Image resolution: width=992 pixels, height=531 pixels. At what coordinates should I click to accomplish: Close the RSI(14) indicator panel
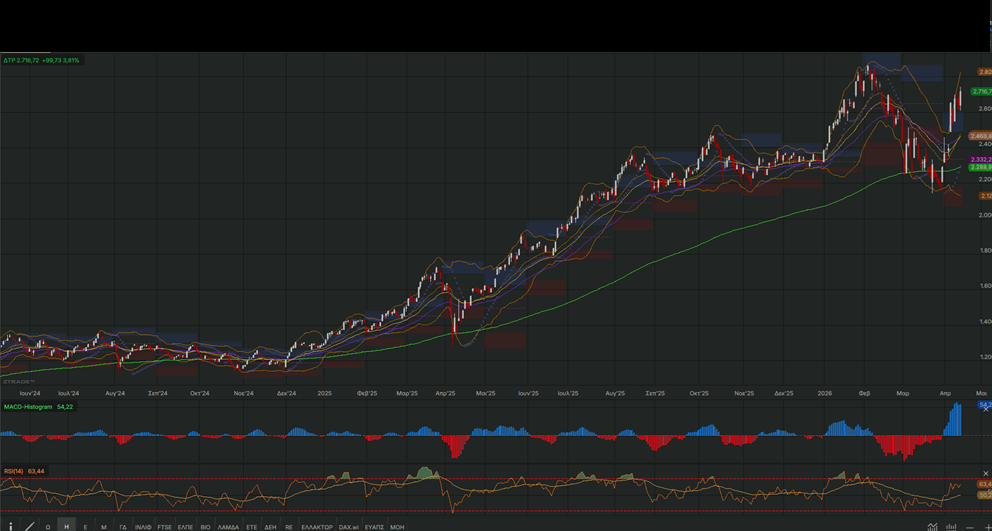tap(985, 473)
